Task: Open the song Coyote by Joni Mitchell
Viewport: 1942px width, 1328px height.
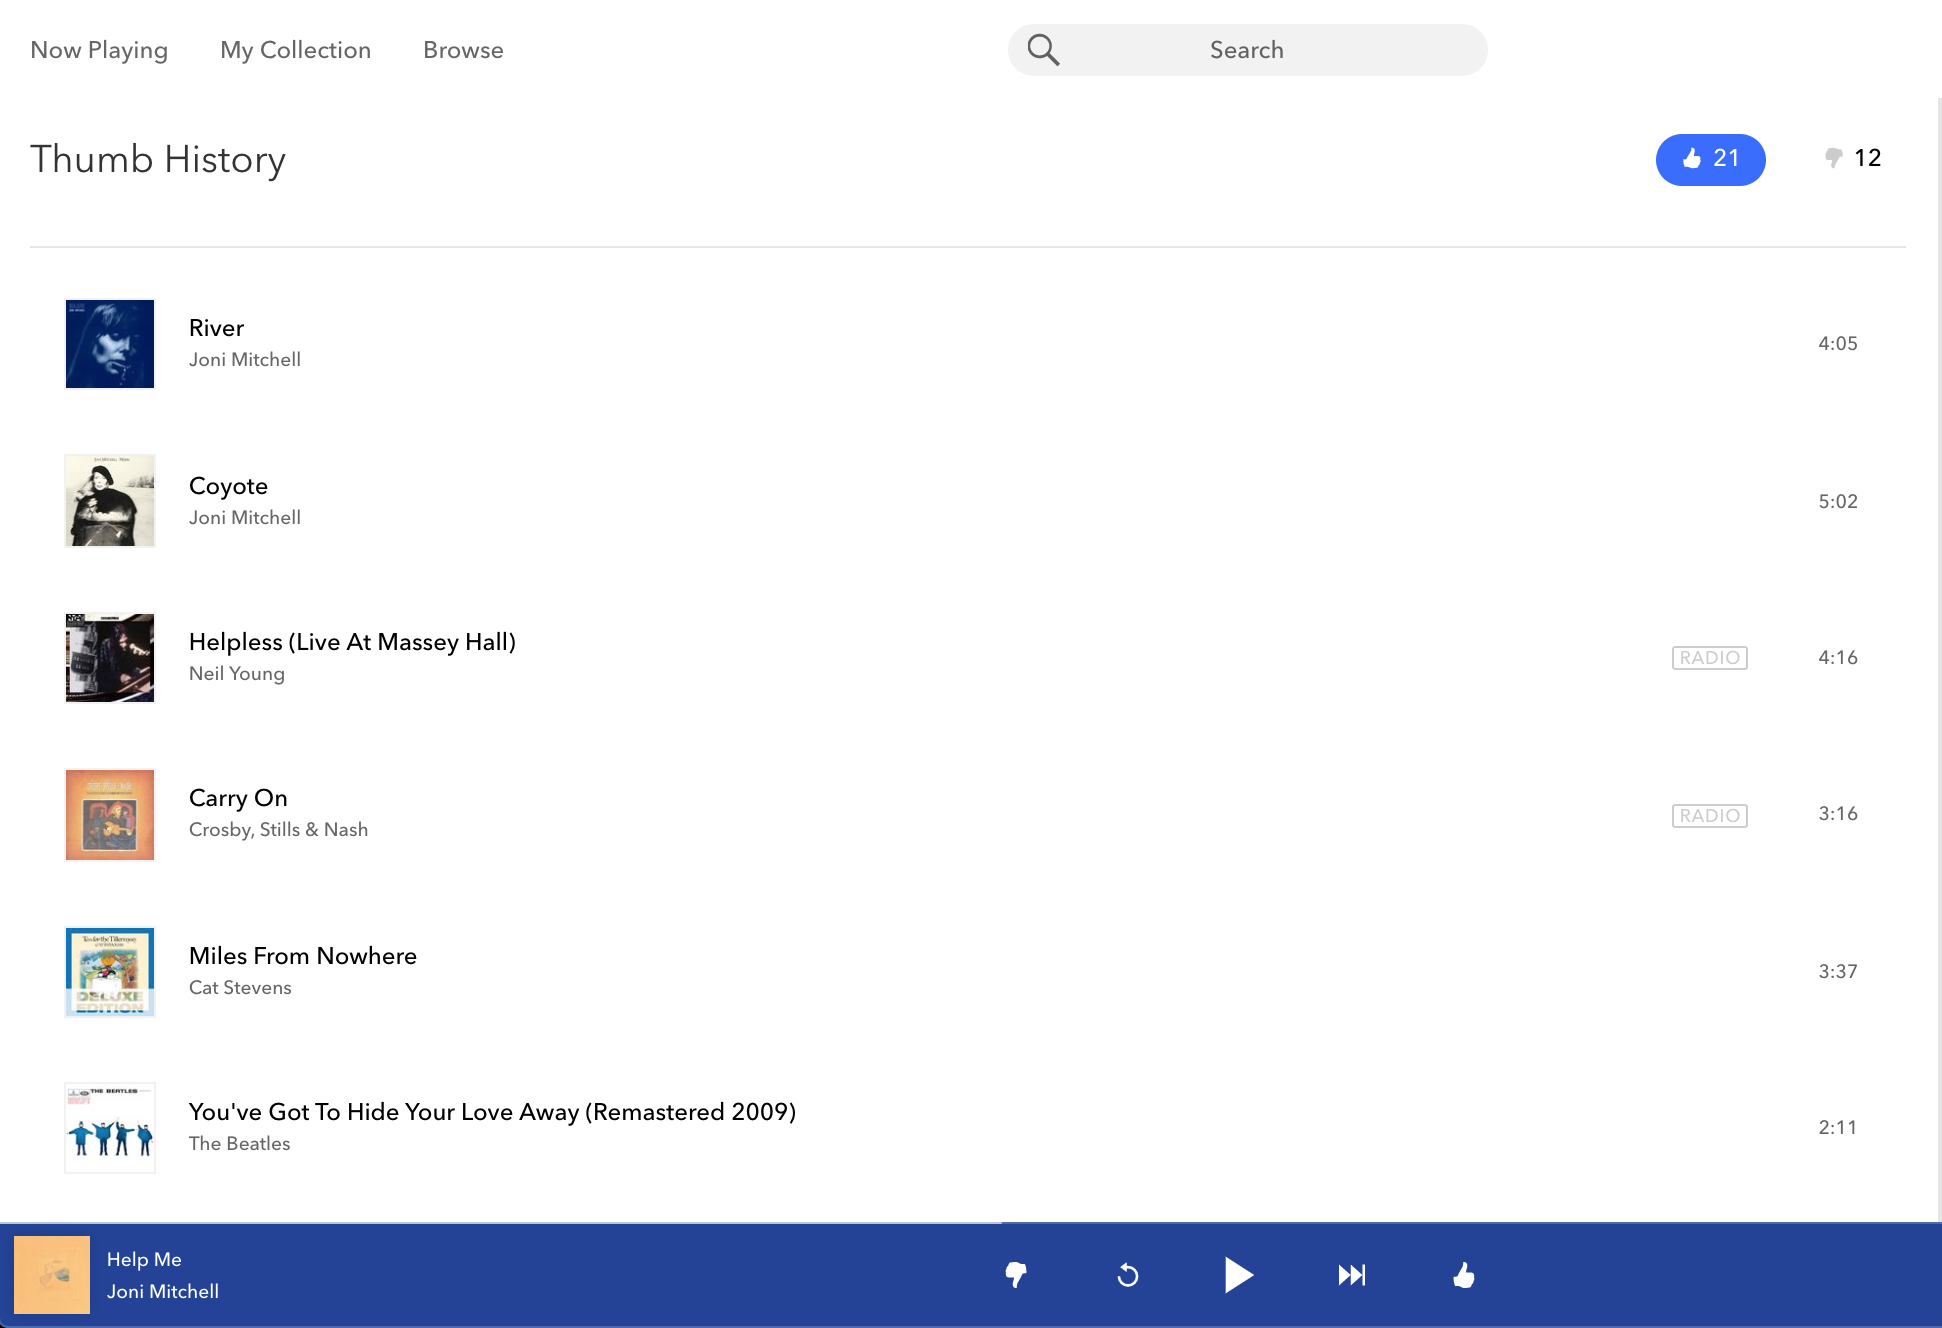Action: 228,486
